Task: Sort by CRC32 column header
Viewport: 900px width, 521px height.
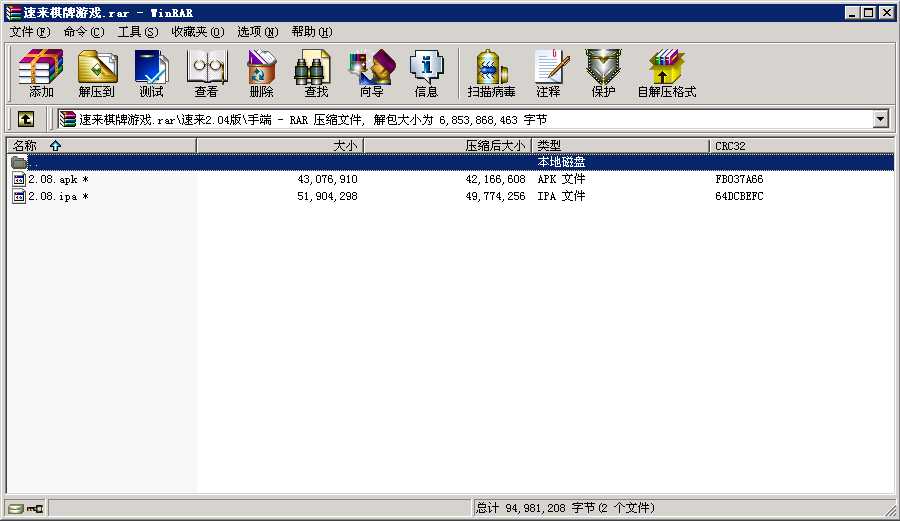Action: tap(801, 146)
